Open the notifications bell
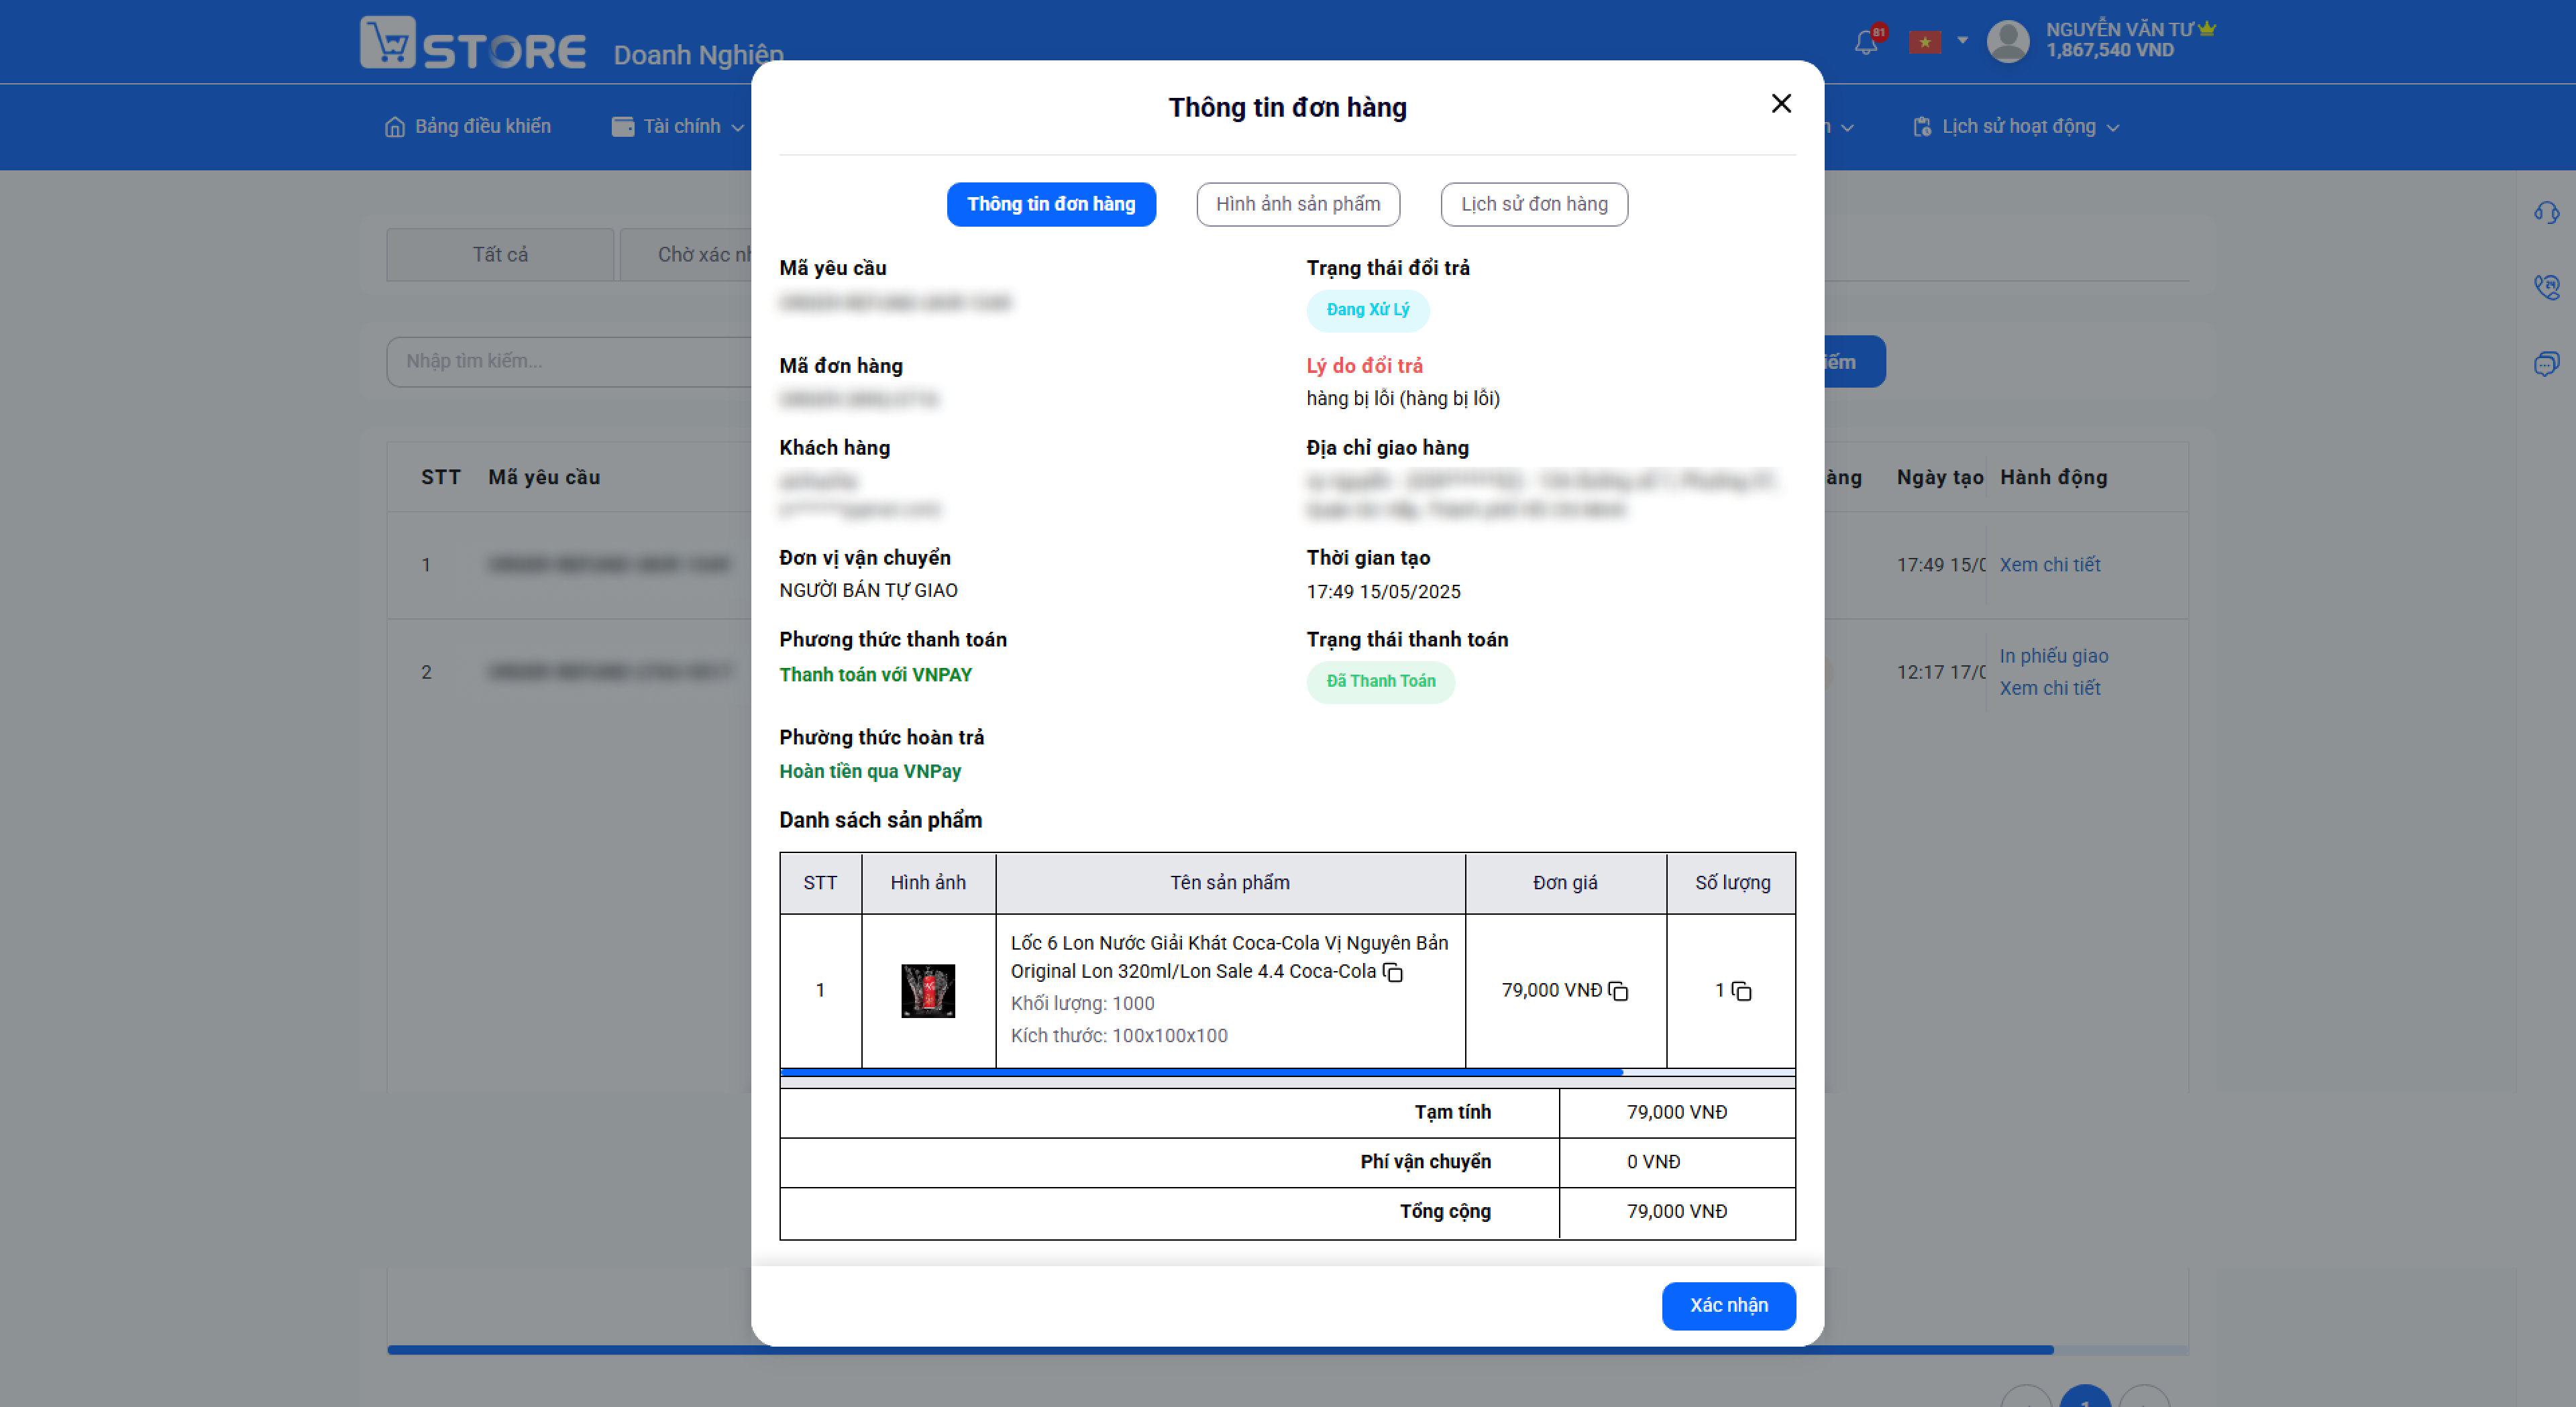The width and height of the screenshot is (2576, 1407). click(x=1866, y=41)
